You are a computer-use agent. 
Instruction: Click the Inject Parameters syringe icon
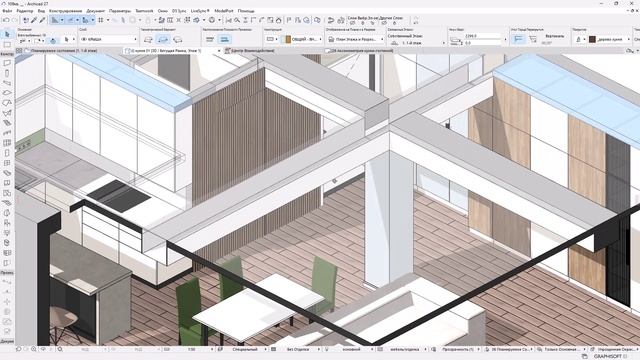pyautogui.click(x=42, y=20)
